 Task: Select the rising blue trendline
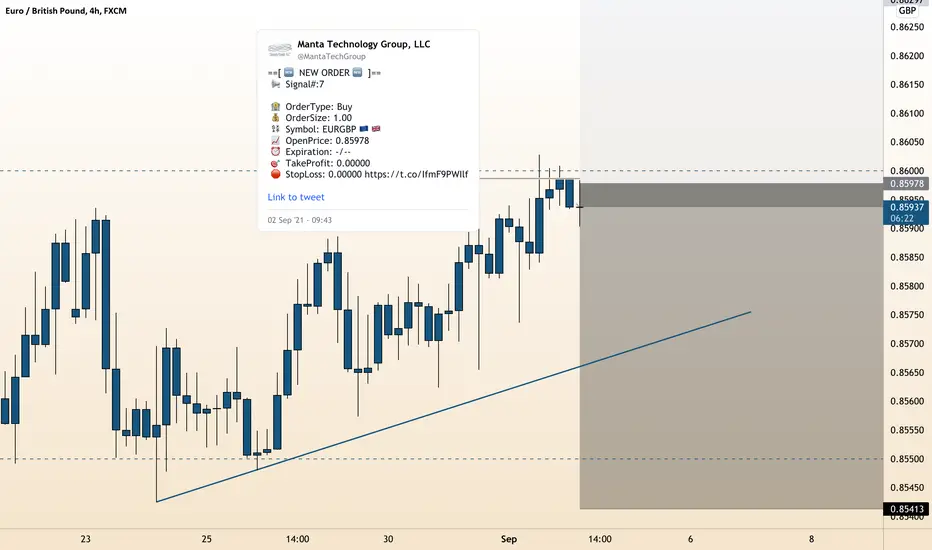(453, 407)
